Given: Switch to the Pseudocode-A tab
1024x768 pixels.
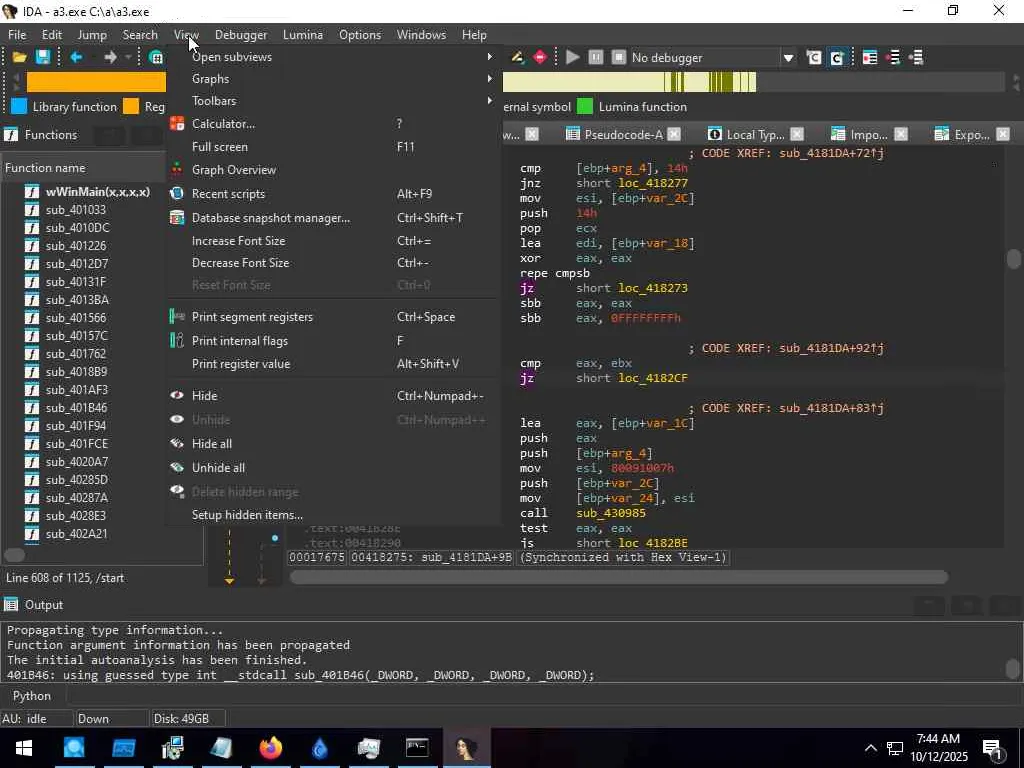Looking at the screenshot, I should pyautogui.click(x=623, y=135).
